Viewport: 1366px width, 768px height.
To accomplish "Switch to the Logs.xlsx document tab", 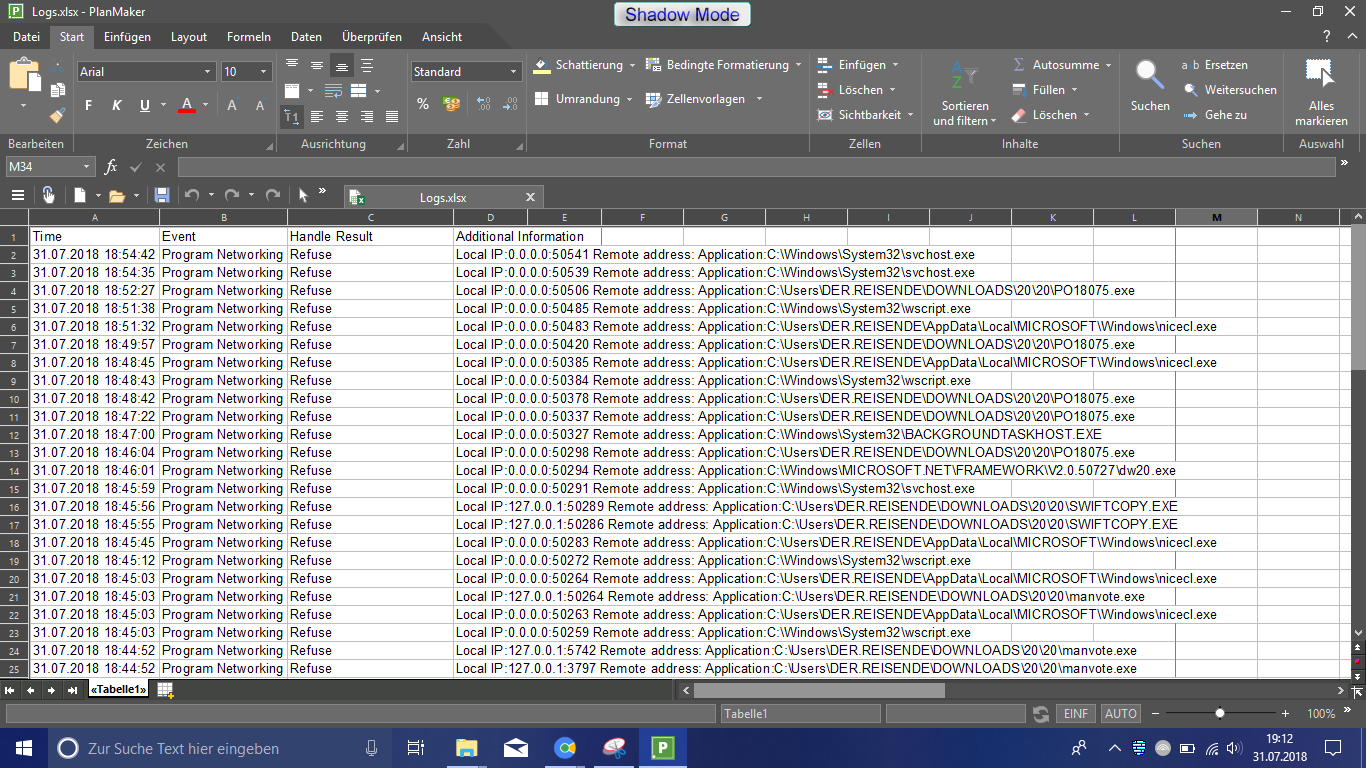I will coord(443,198).
